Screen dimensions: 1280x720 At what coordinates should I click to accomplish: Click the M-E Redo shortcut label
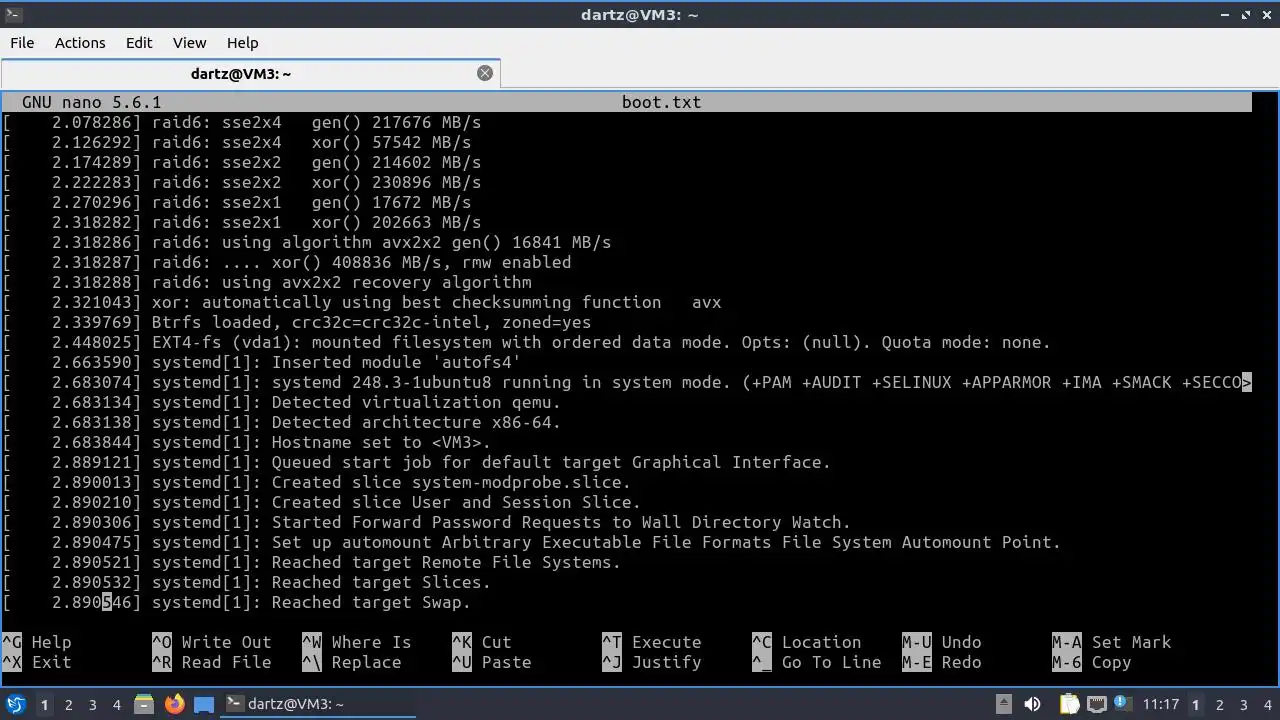click(x=942, y=662)
